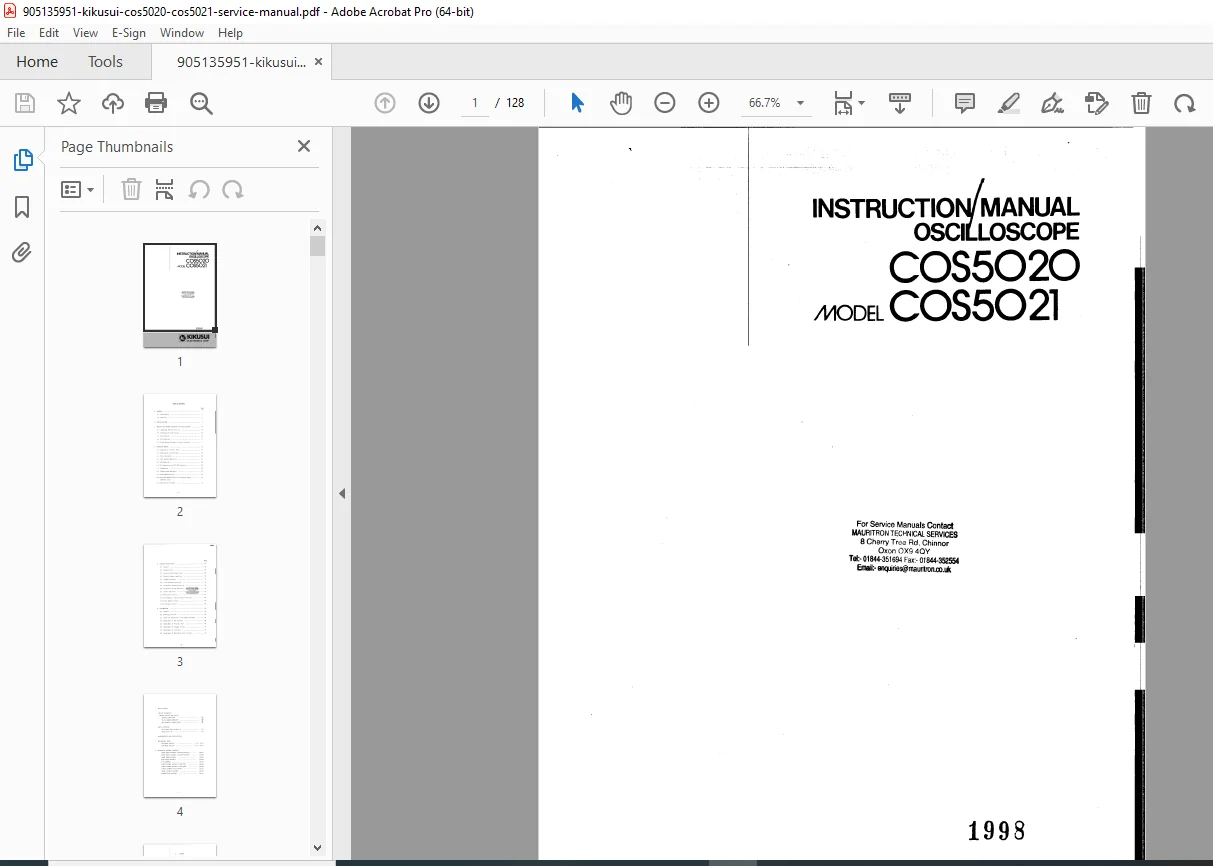Open the Bookmarks sidebar panel

(x=22, y=207)
